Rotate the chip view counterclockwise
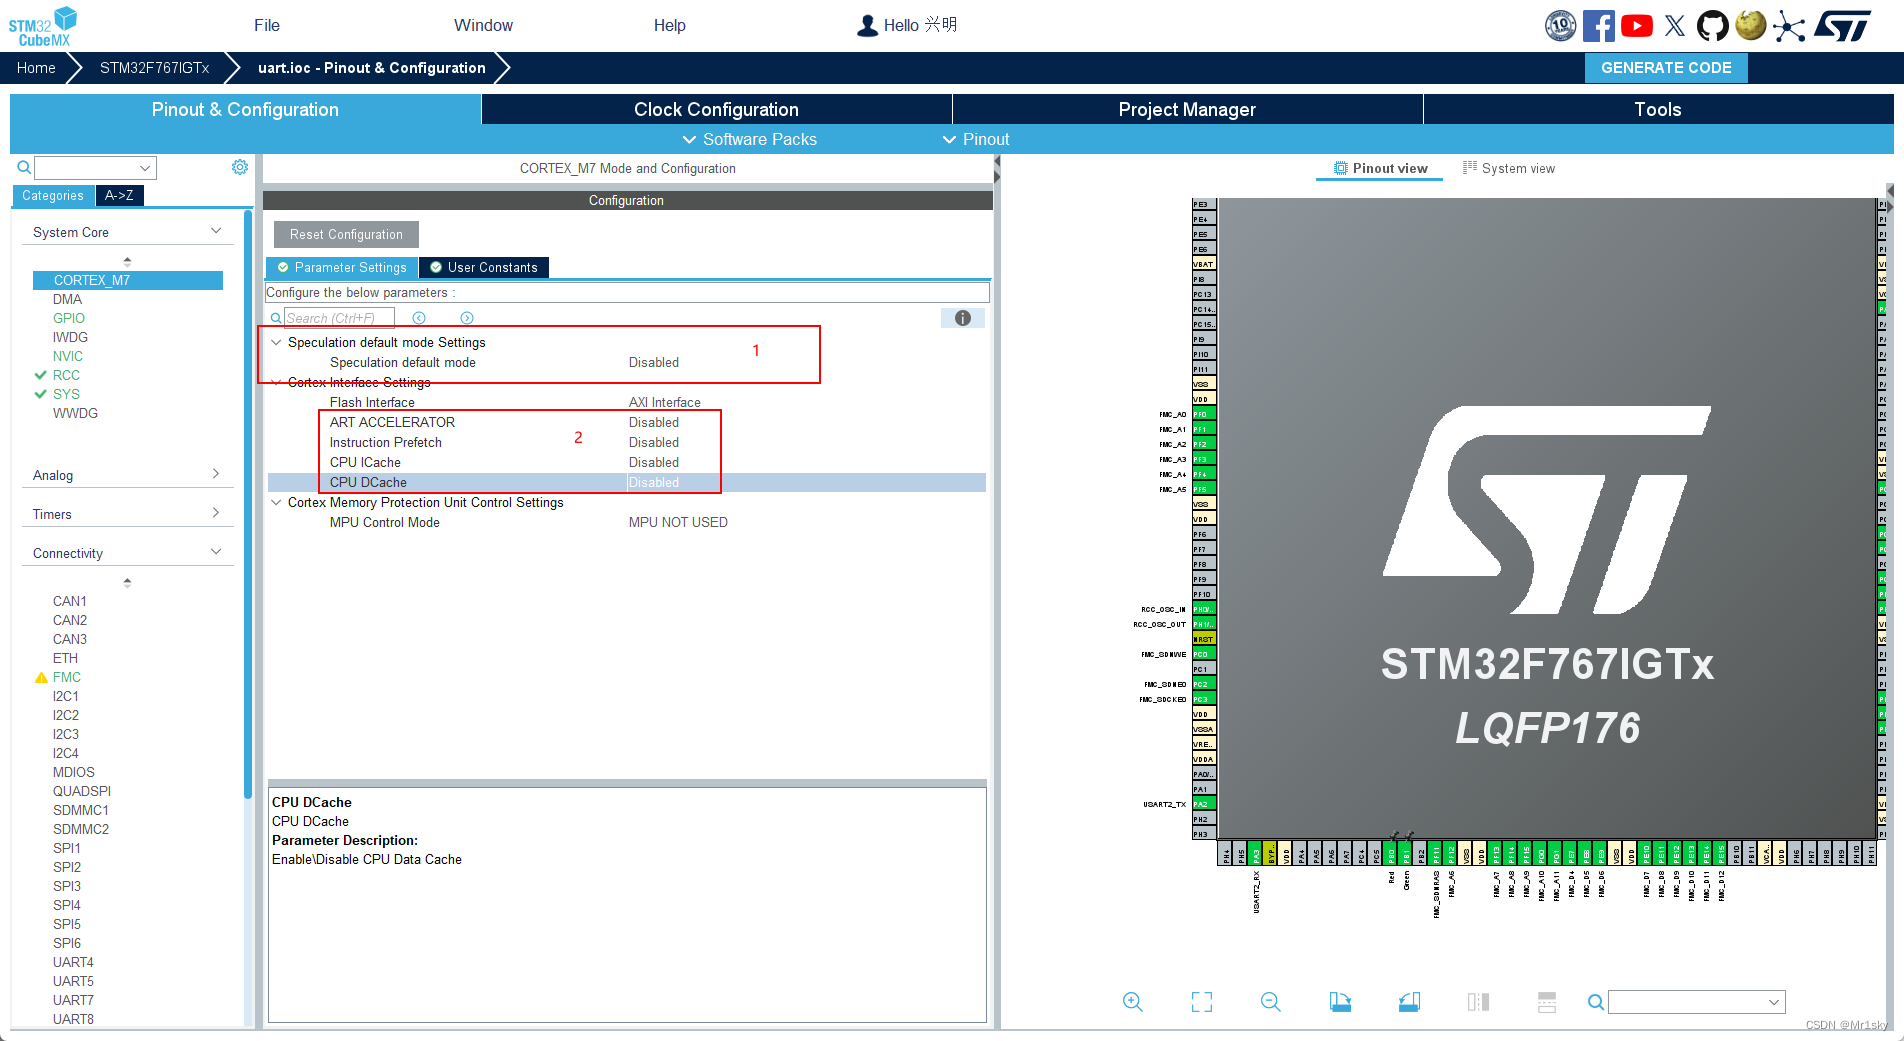The image size is (1904, 1041). pos(1408,1001)
